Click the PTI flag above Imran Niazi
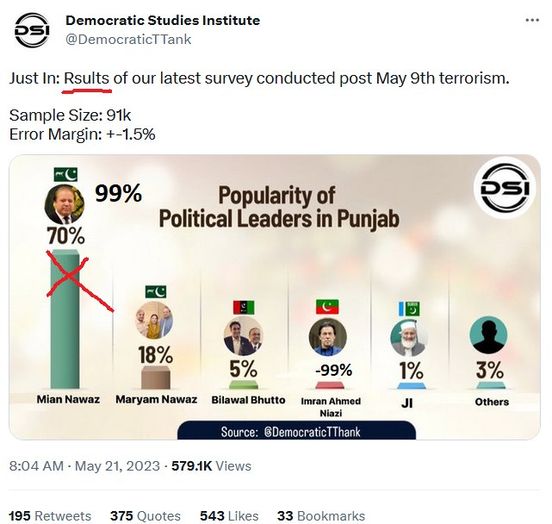The image size is (552, 524). (x=327, y=306)
